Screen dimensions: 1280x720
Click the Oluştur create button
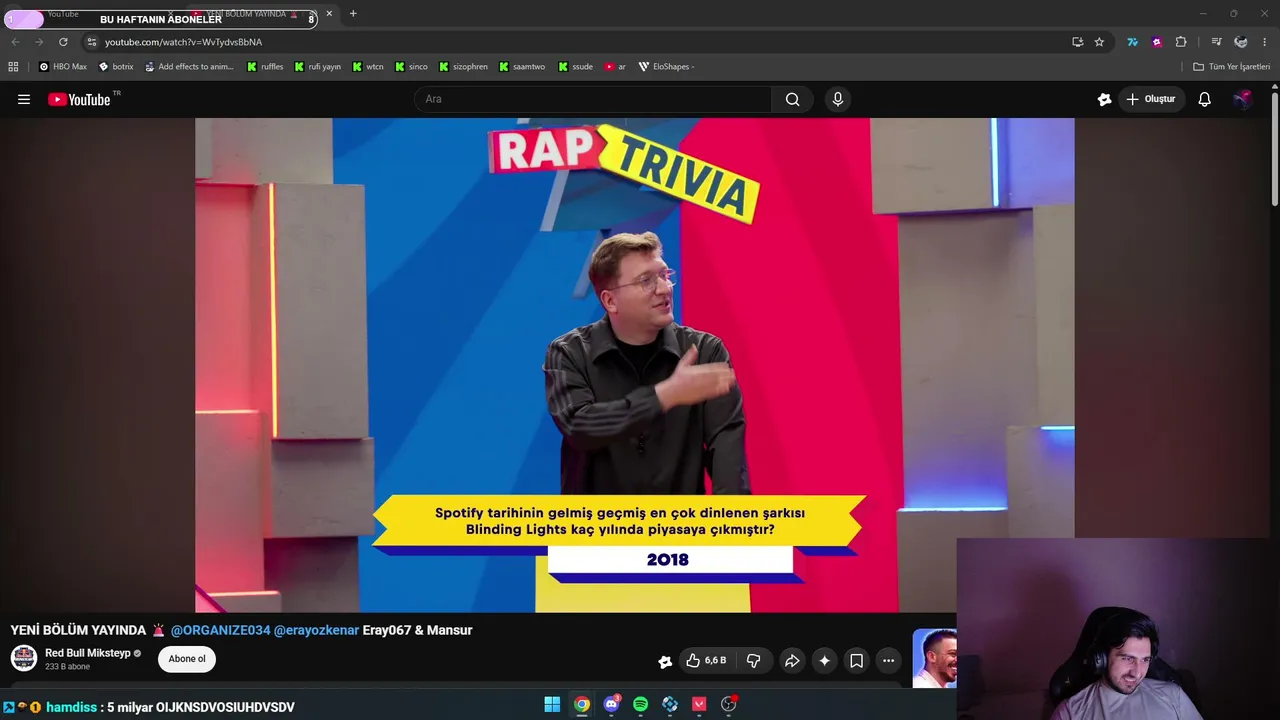pyautogui.click(x=1150, y=99)
